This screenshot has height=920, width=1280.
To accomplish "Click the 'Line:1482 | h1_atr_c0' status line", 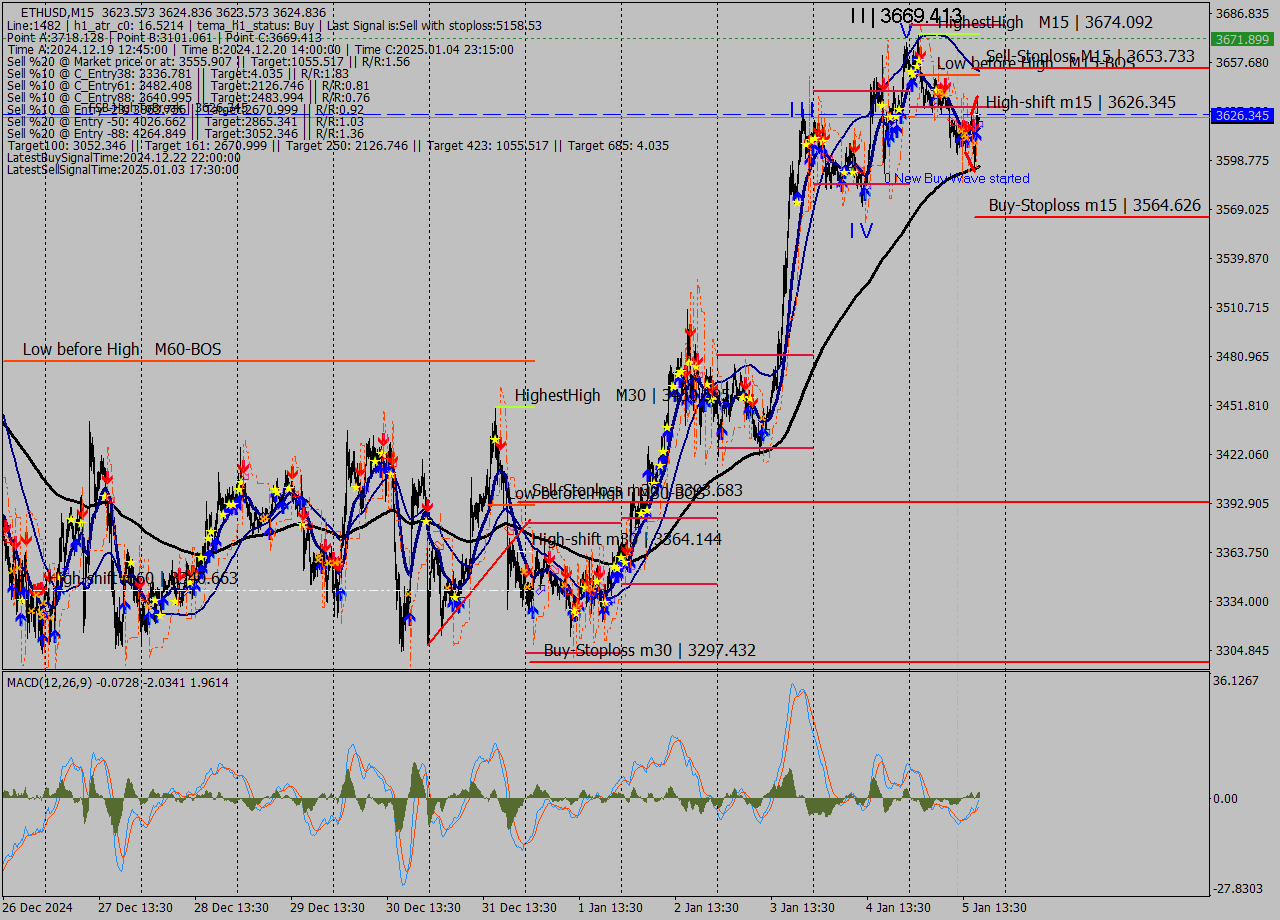I will click(x=275, y=25).
